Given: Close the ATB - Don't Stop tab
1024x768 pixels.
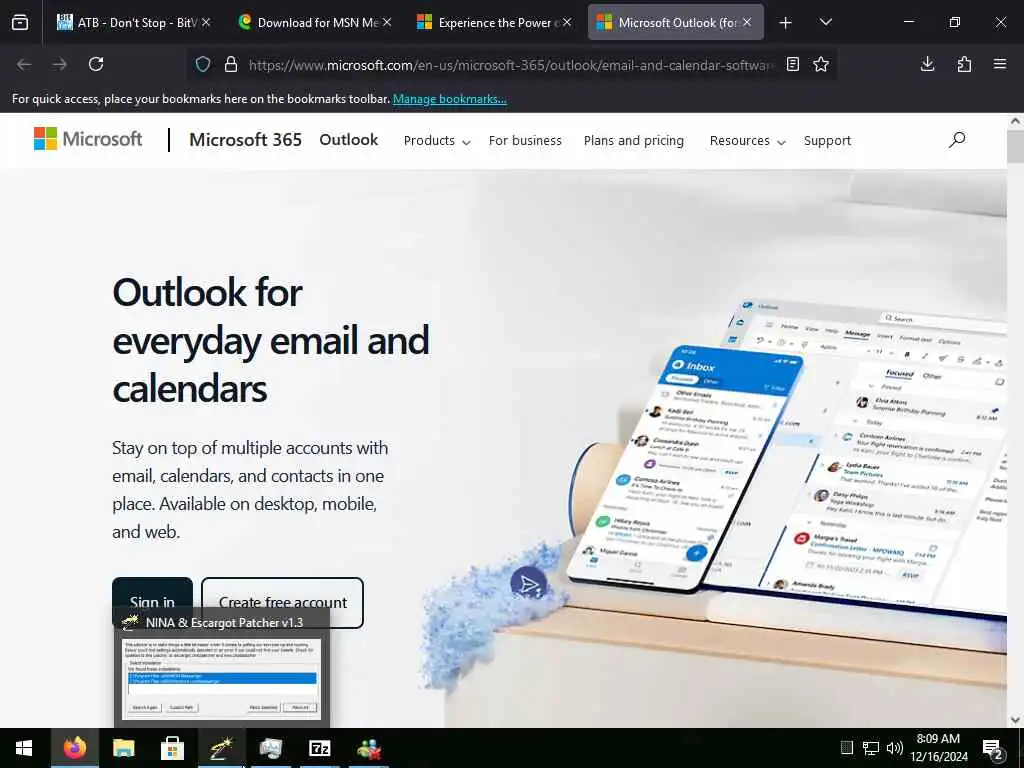Looking at the screenshot, I should pyautogui.click(x=206, y=22).
